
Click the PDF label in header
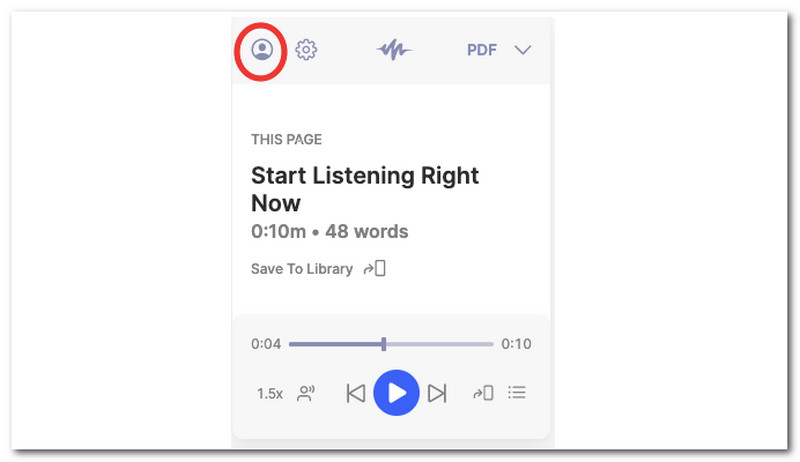coord(482,50)
